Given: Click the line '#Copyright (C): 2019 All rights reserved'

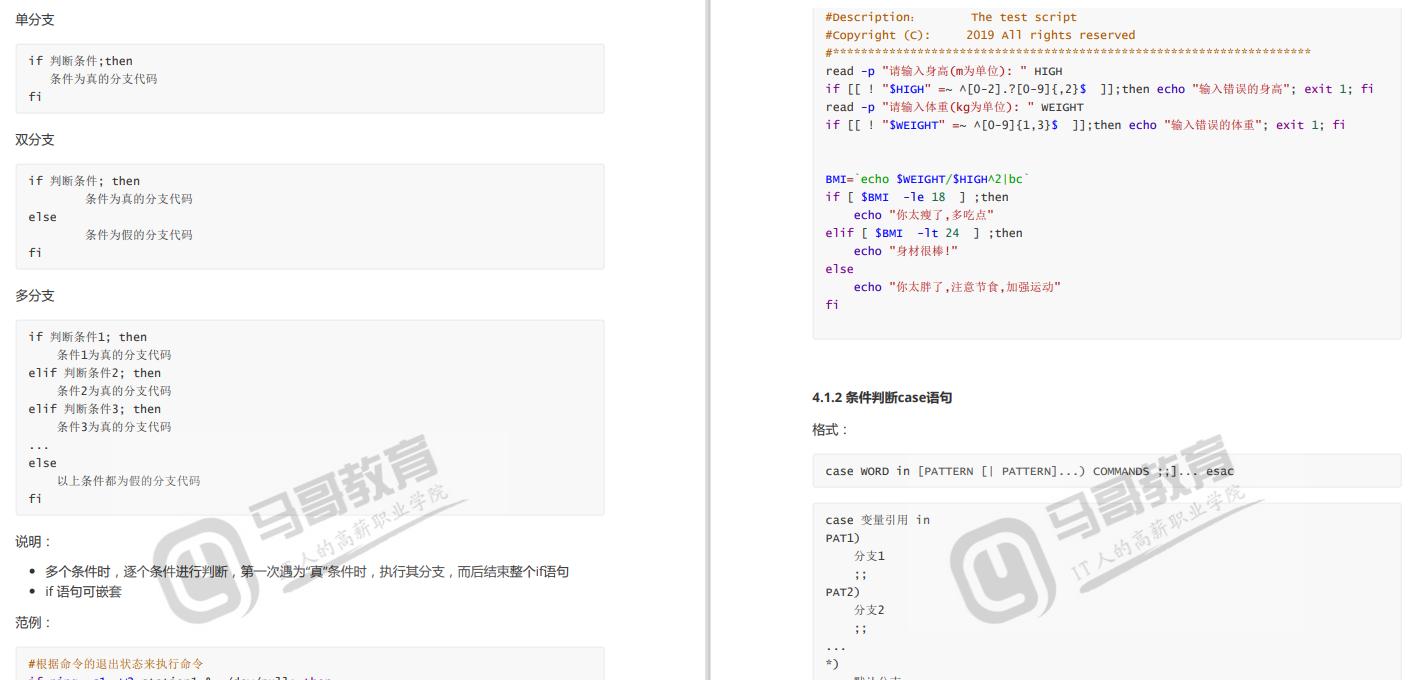Looking at the screenshot, I should tap(980, 35).
